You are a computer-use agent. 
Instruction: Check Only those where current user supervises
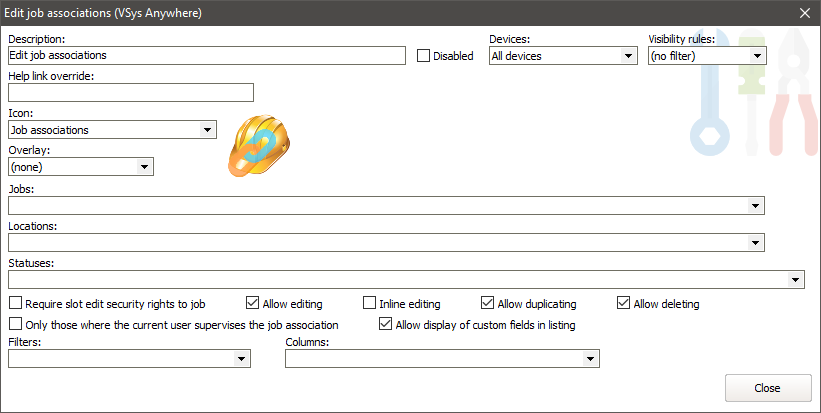pos(15,324)
